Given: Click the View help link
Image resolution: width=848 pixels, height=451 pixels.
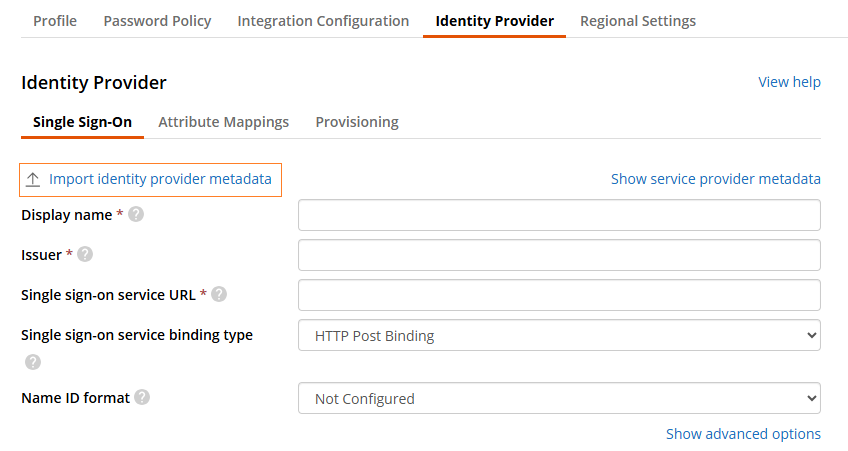Looking at the screenshot, I should pos(789,82).
